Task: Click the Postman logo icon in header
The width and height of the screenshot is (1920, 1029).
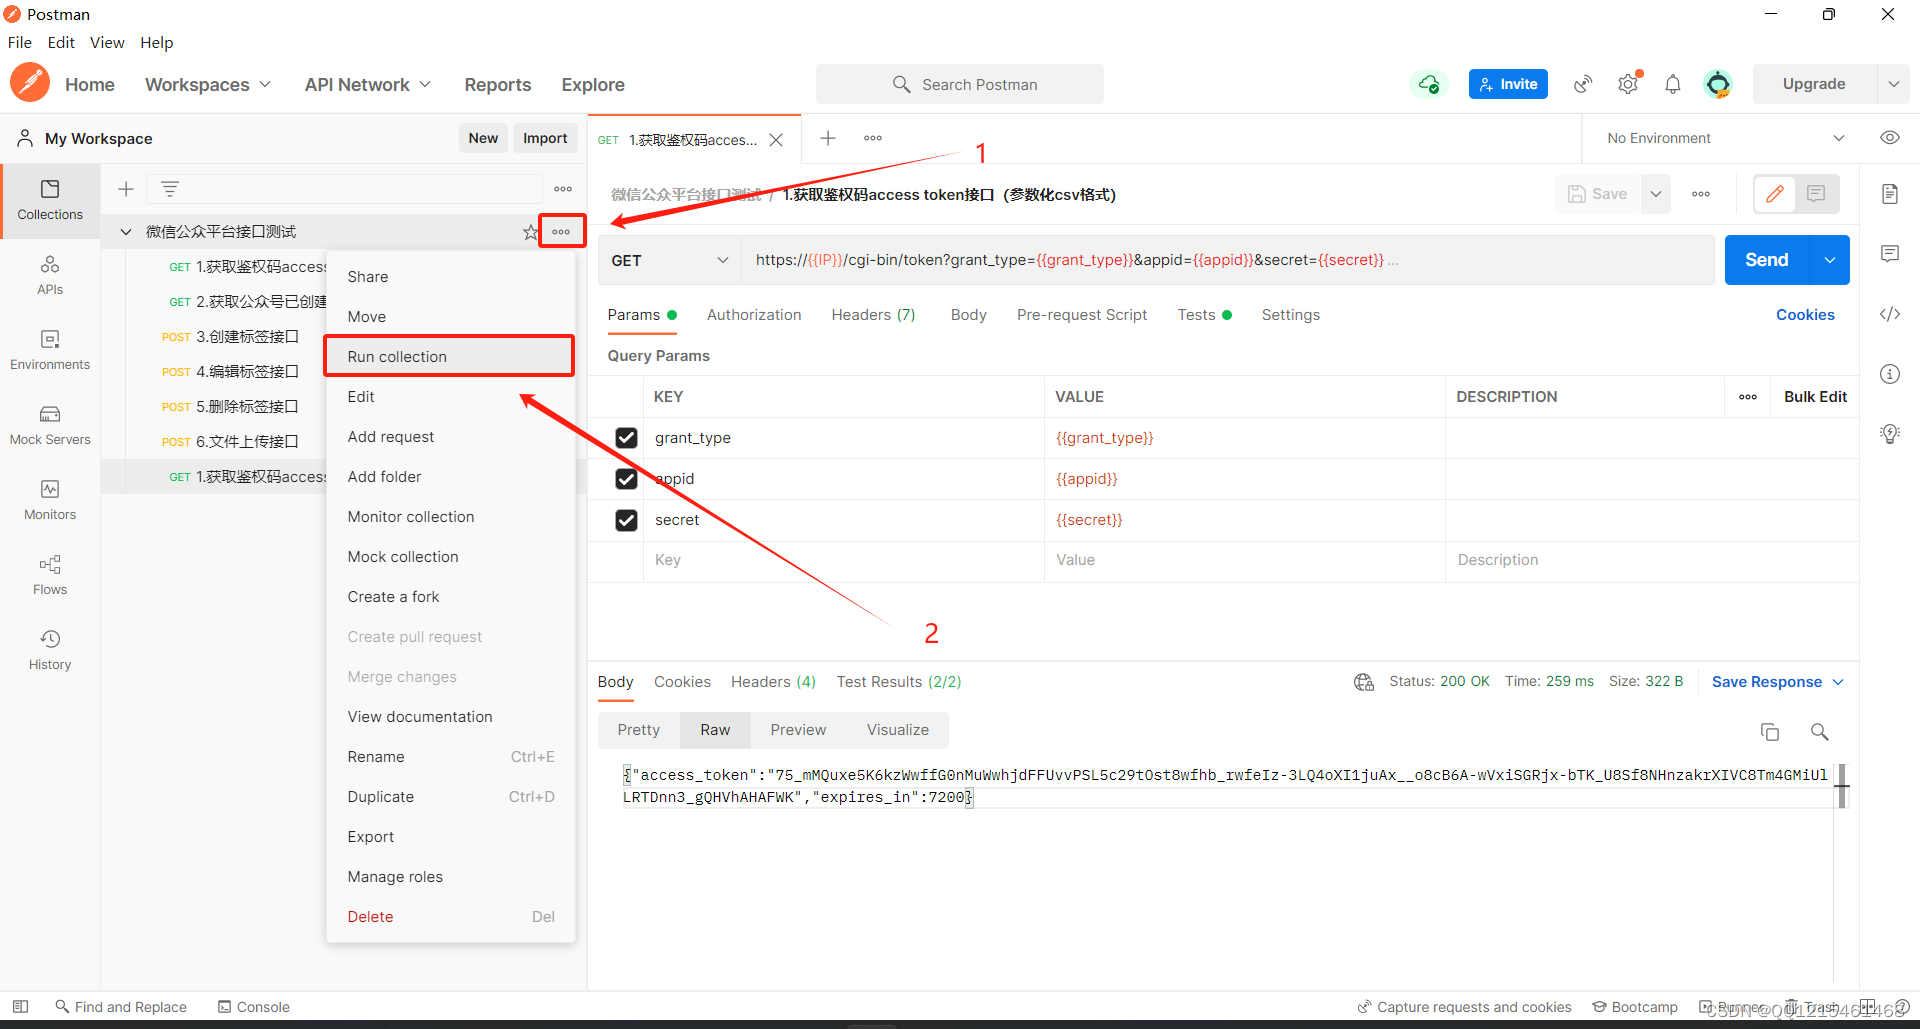Action: pyautogui.click(x=30, y=83)
